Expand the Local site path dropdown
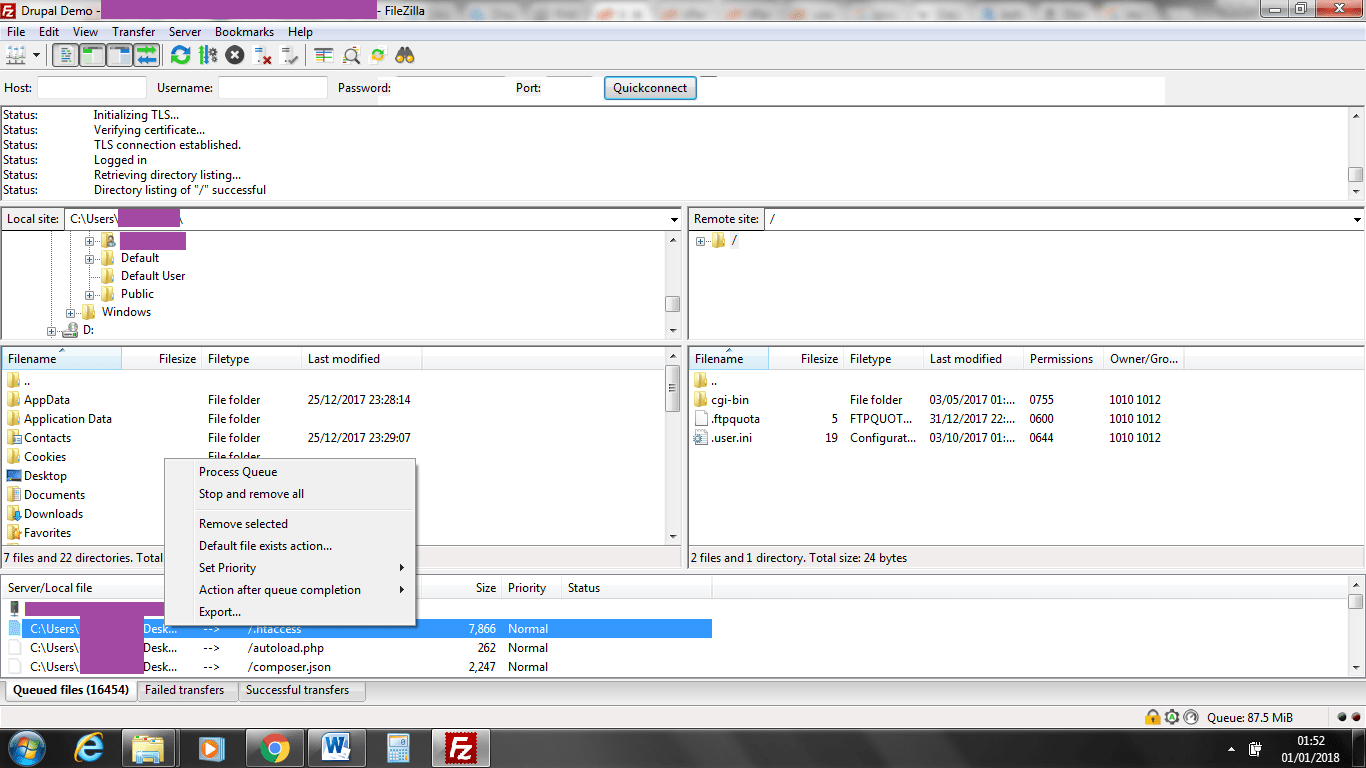Viewport: 1366px width, 768px height. point(675,219)
